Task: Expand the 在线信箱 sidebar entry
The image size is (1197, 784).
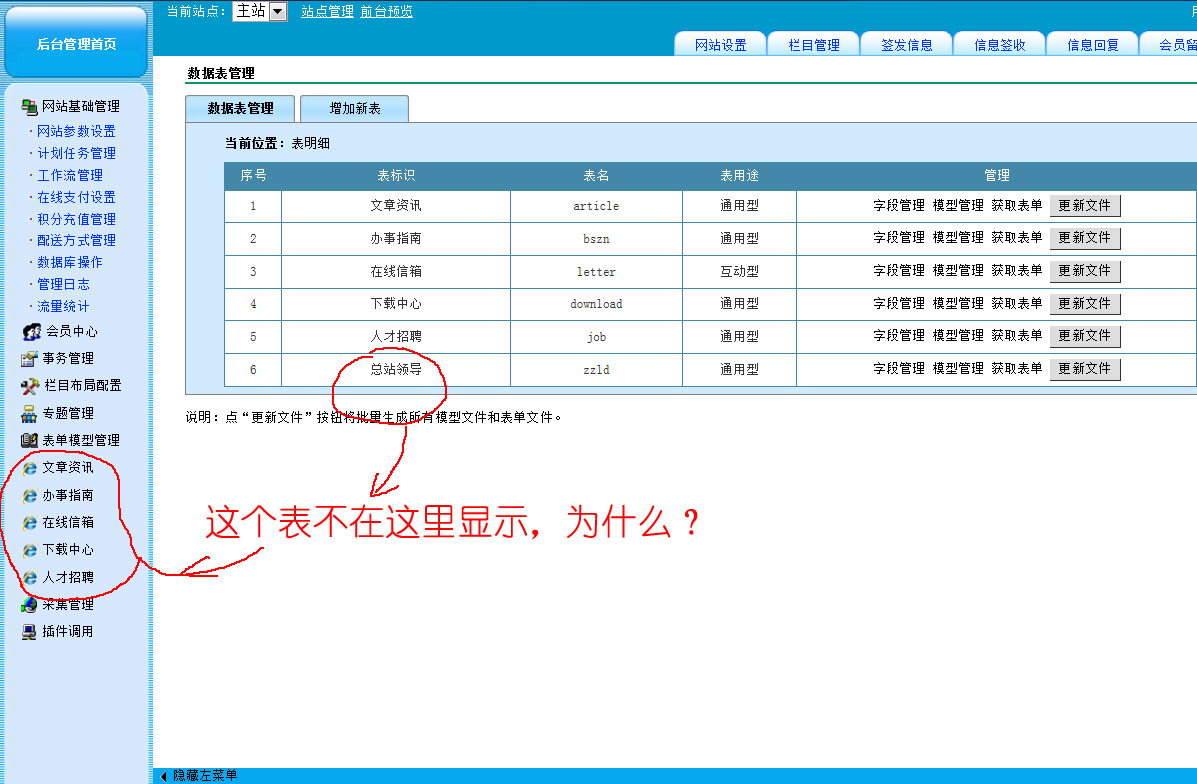Action: [67, 522]
